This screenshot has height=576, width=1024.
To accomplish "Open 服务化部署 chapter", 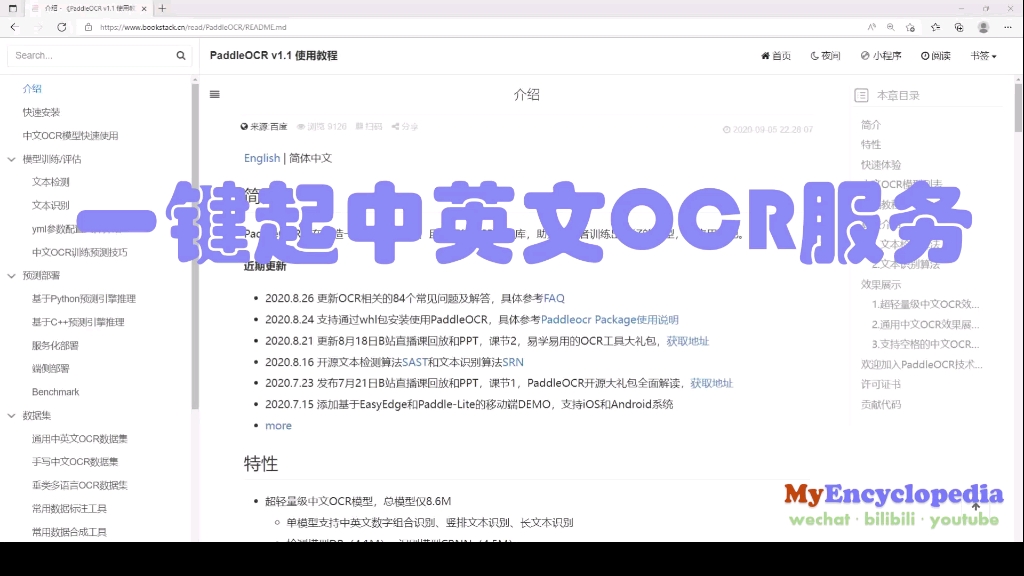I will pos(55,345).
